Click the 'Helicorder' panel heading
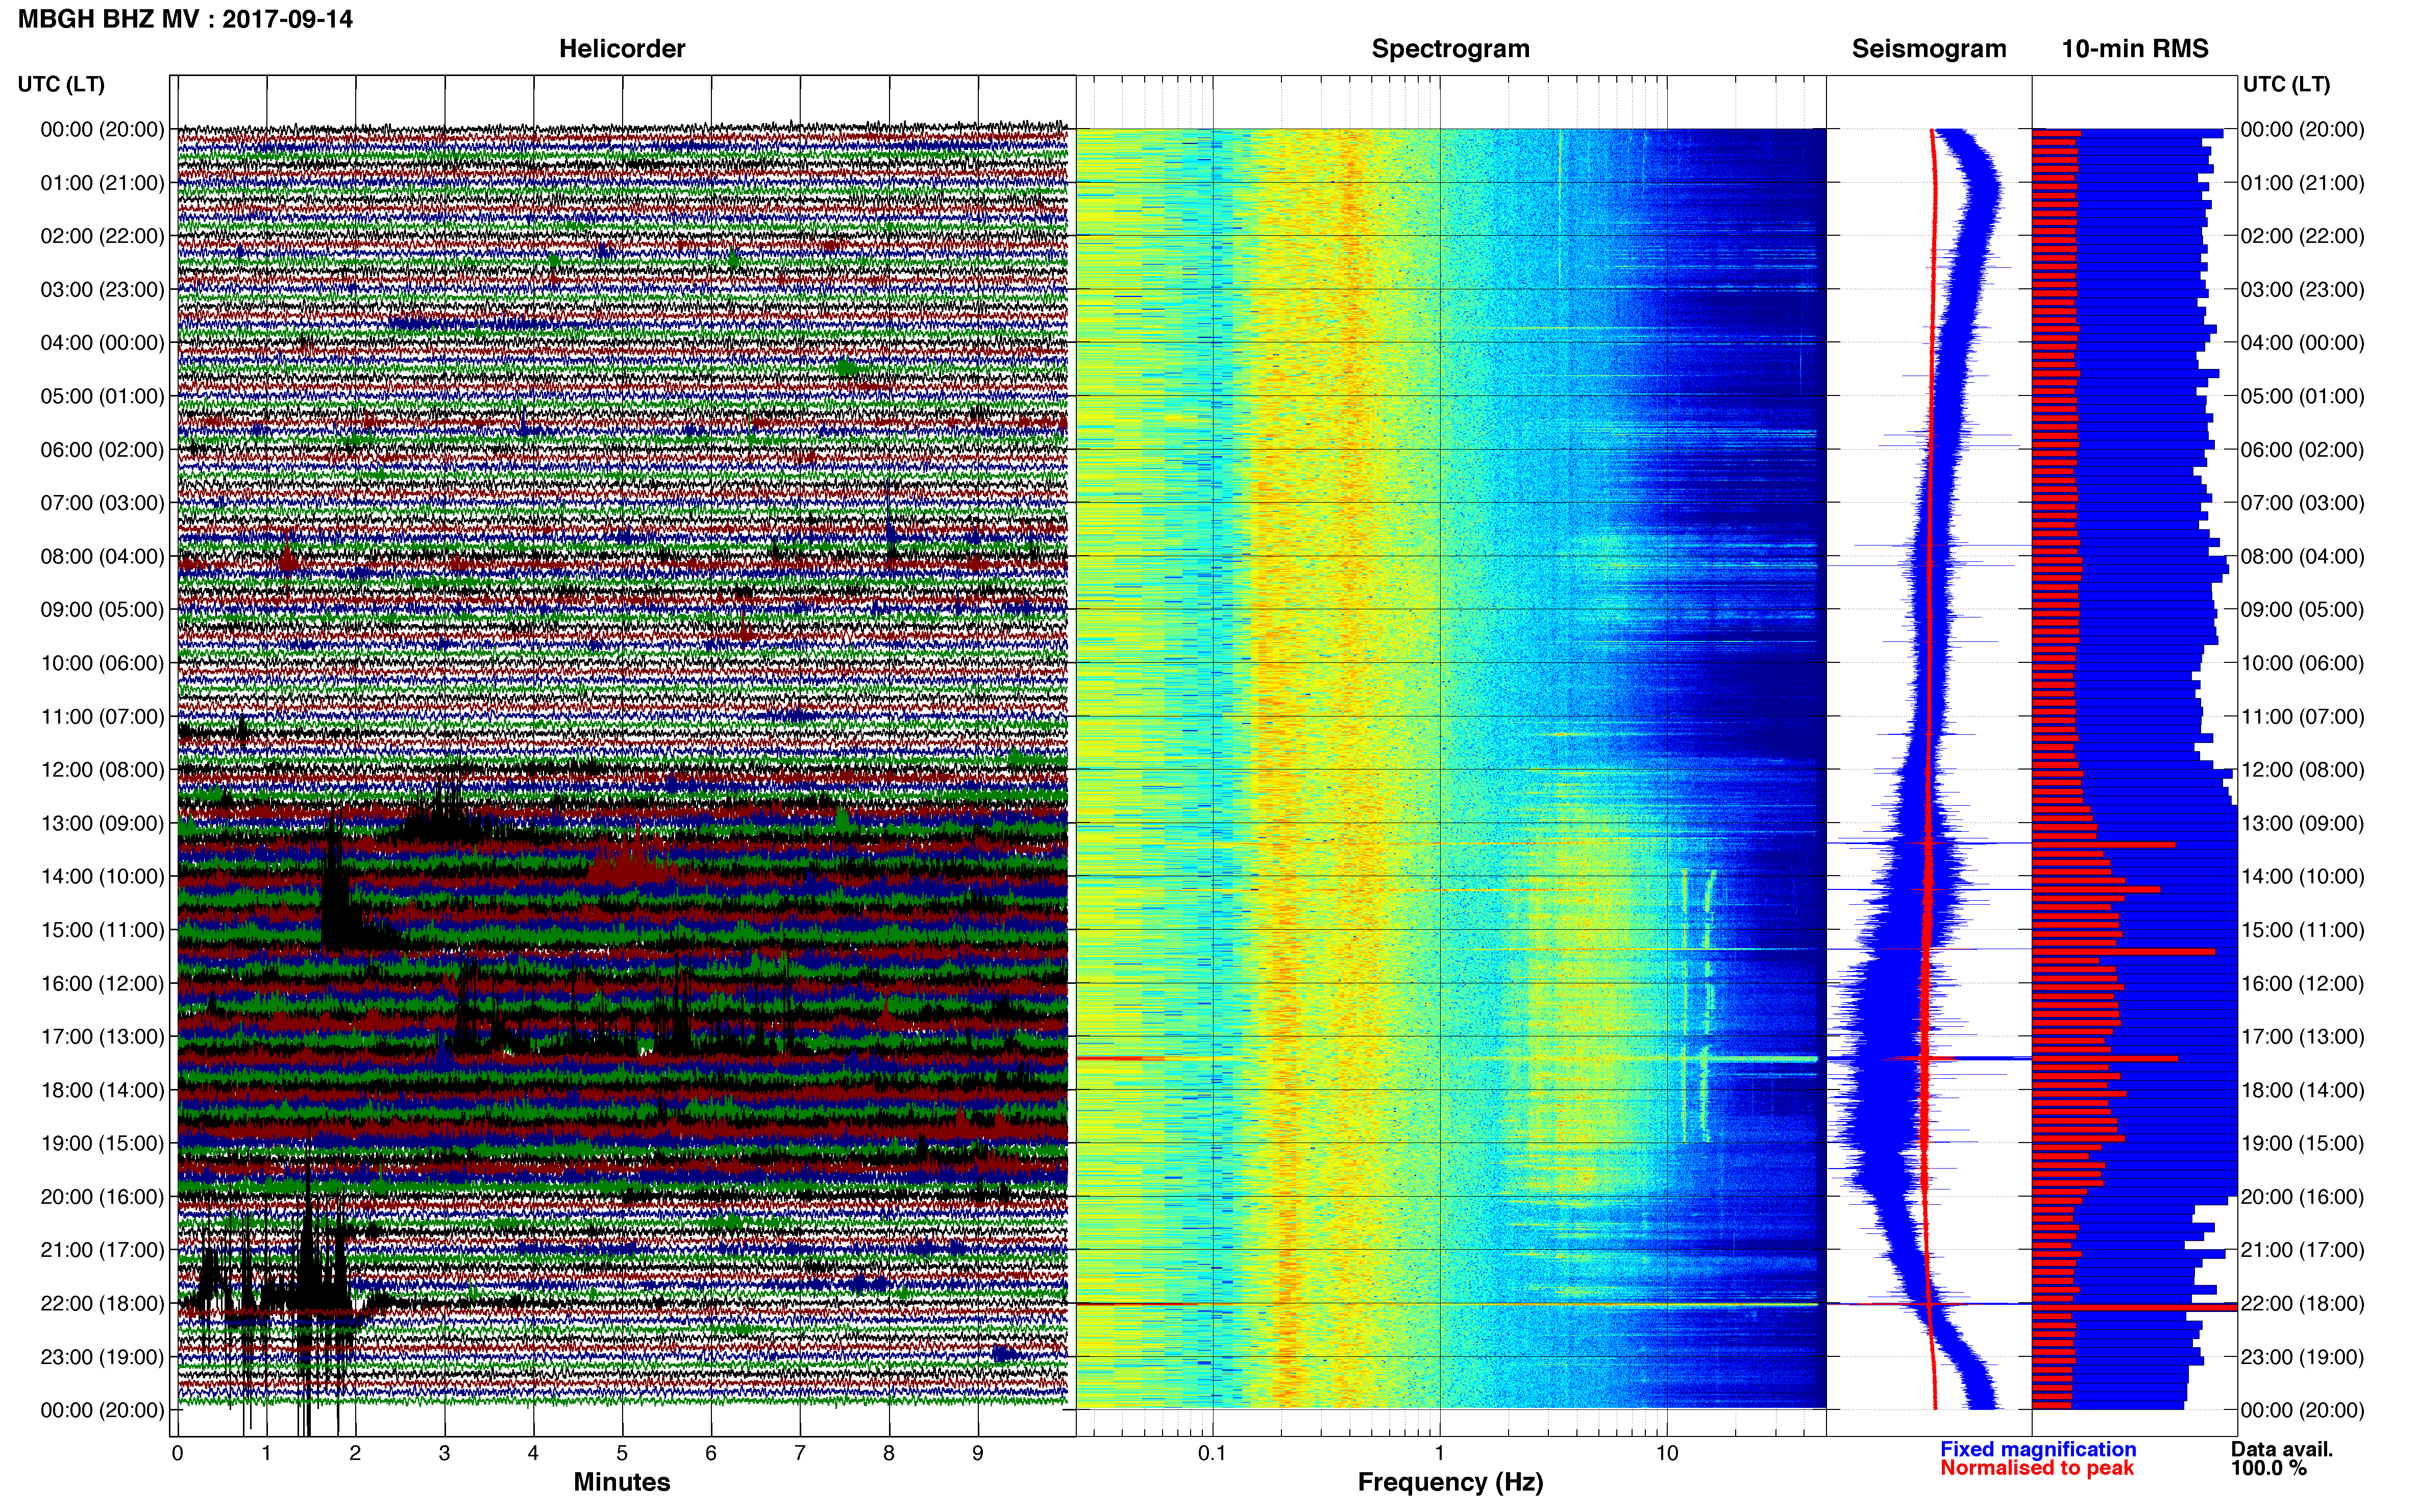2419x1512 pixels. (622, 48)
